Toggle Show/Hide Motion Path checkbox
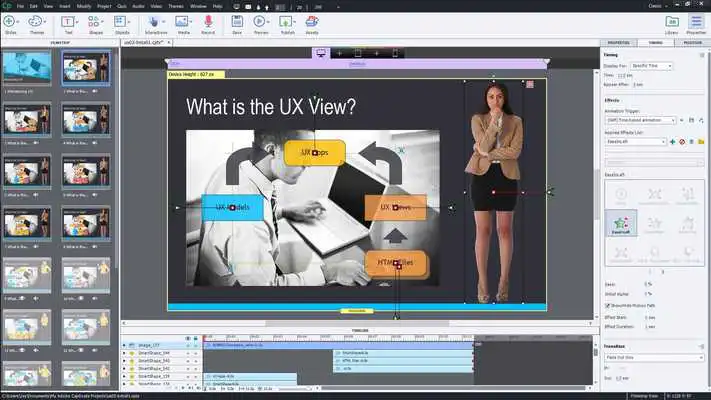Screen dimensions: 711x400 click(x=609, y=303)
